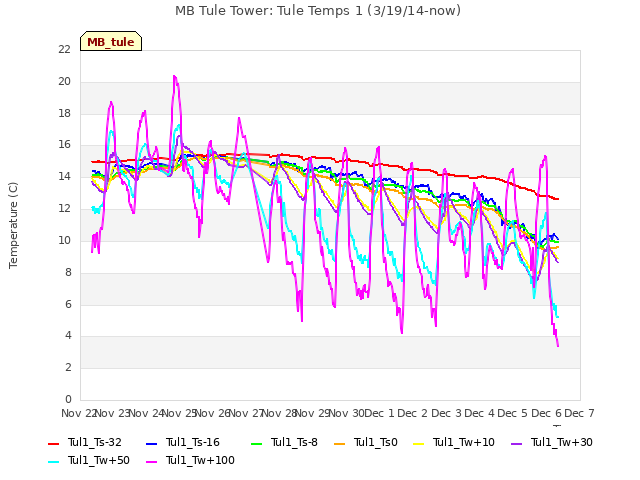The width and height of the screenshot is (640, 480).
Task: Click the Tul1_Ts-8 legend label
Action: (x=294, y=442)
